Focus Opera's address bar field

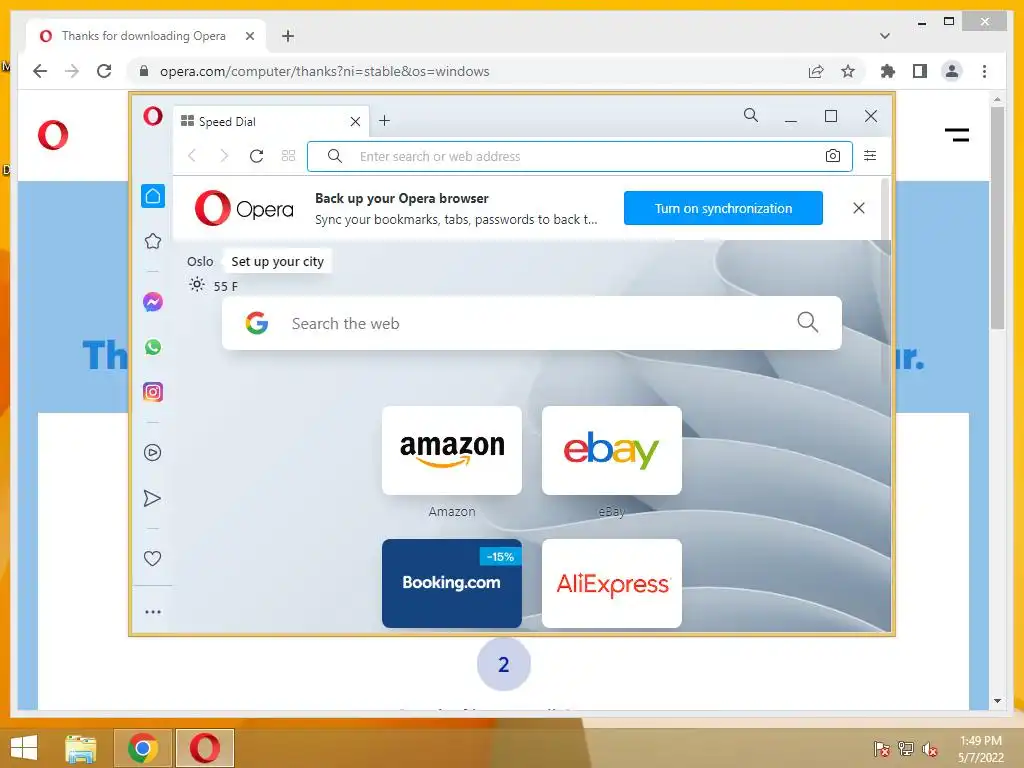[x=579, y=156]
